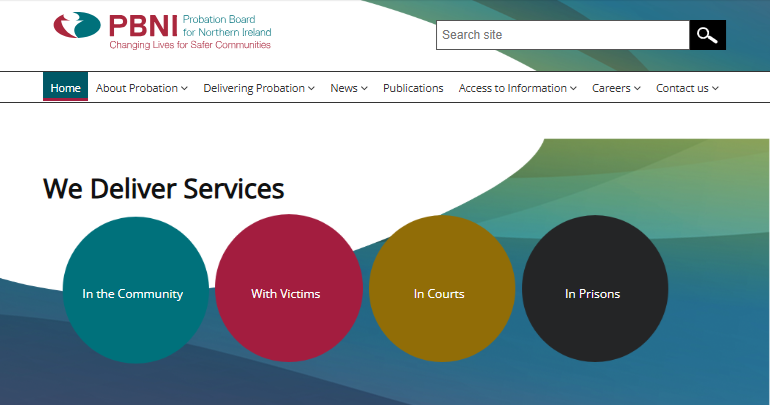Open the News menu item
This screenshot has height=405, width=770.
344,88
